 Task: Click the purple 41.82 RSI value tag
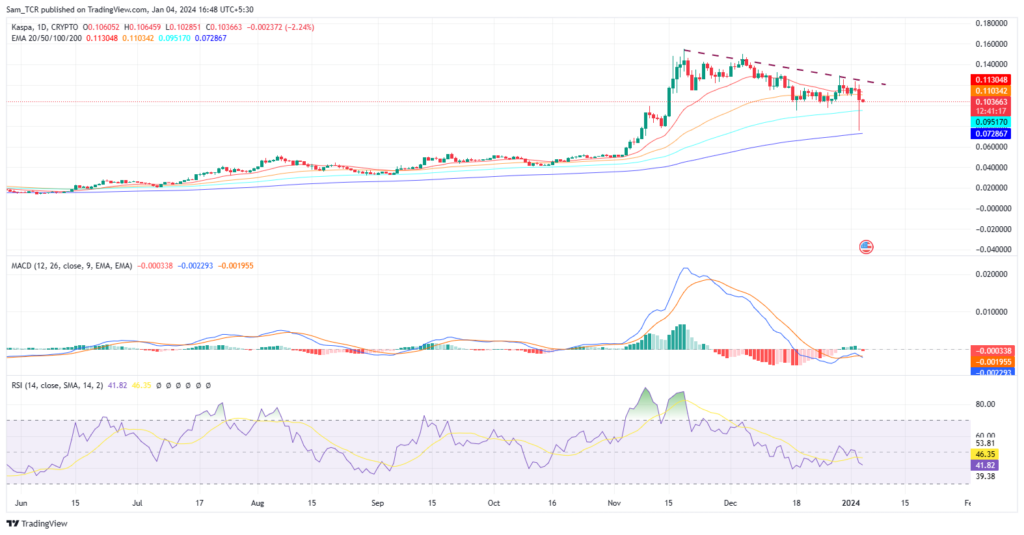pyautogui.click(x=985, y=465)
